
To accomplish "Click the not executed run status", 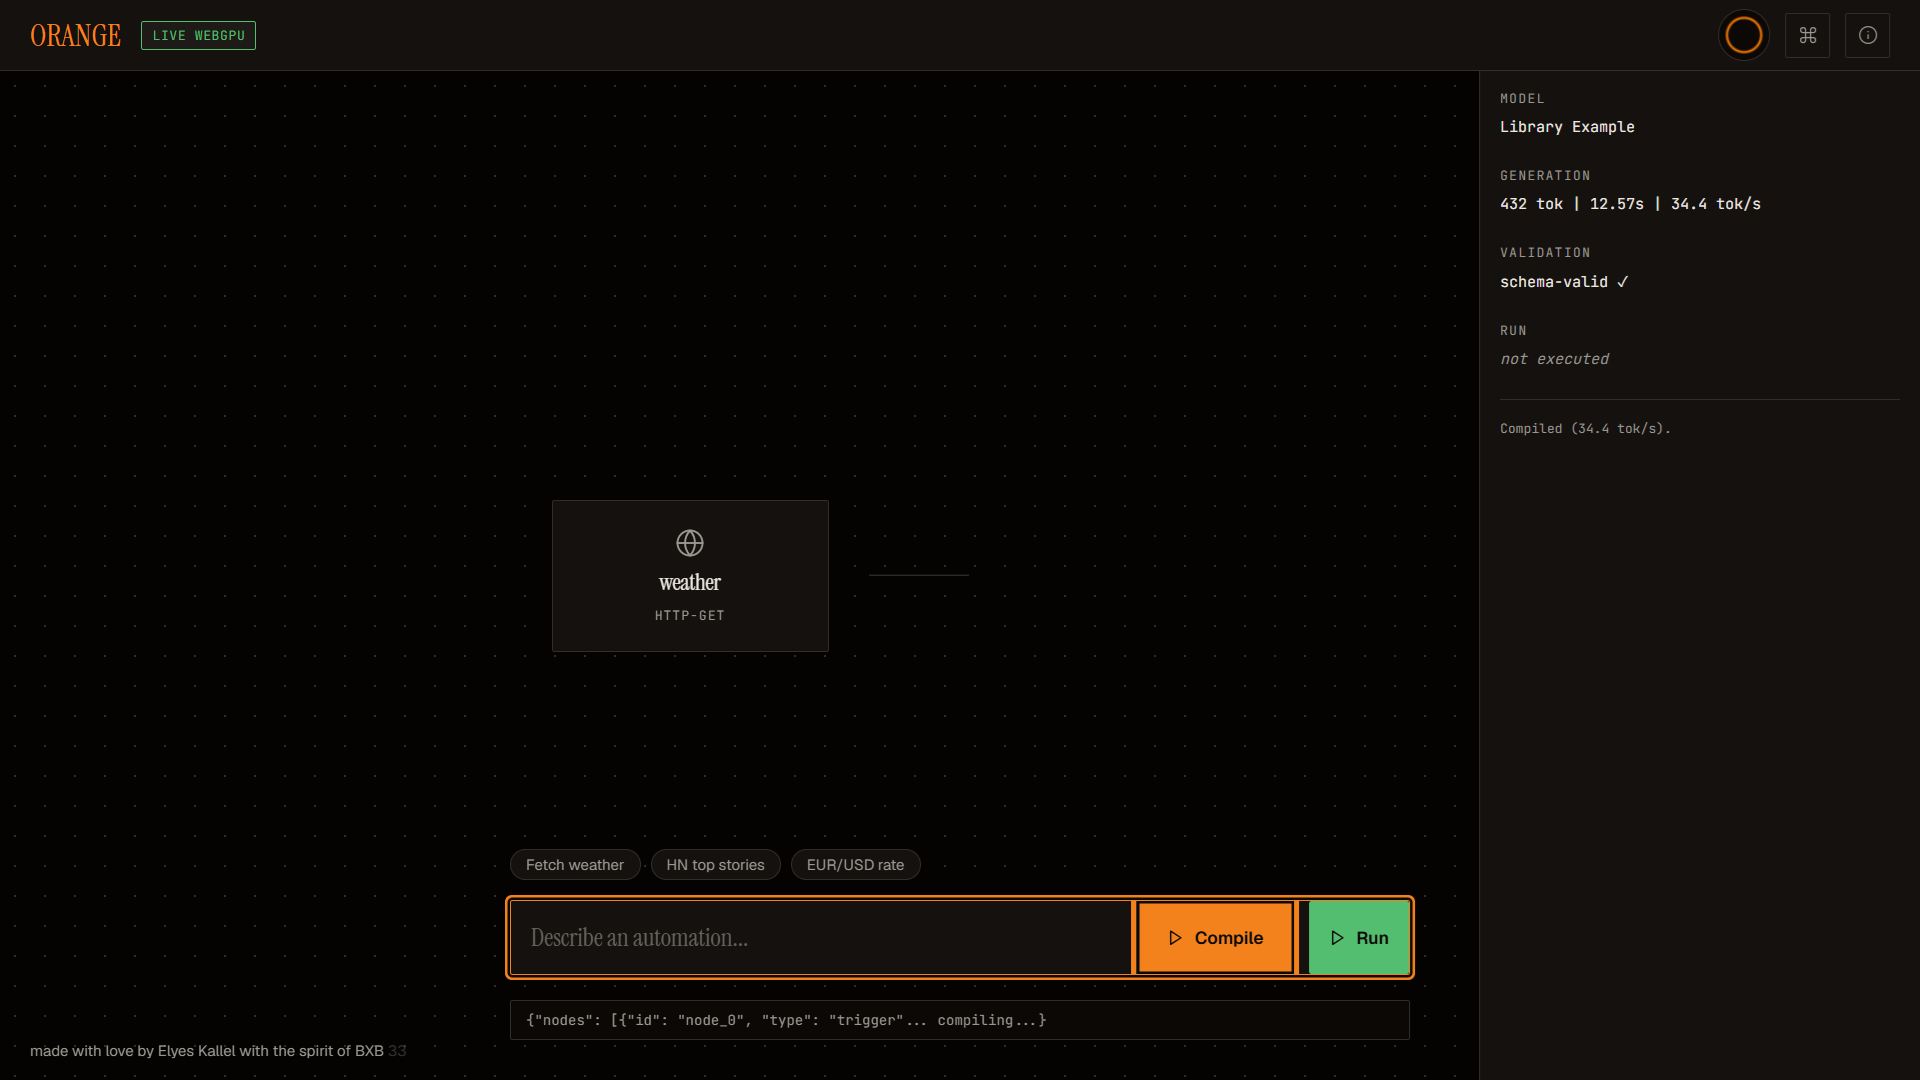I will click(1554, 359).
